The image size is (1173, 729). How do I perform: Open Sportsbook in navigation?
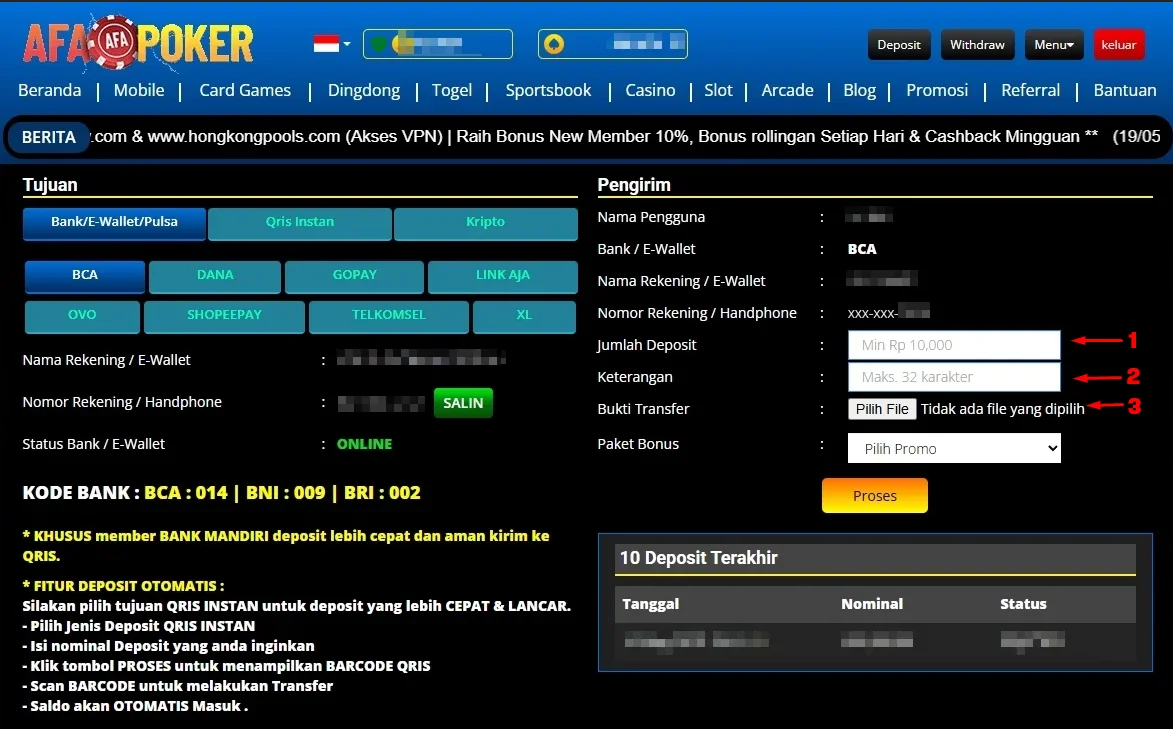[548, 91]
